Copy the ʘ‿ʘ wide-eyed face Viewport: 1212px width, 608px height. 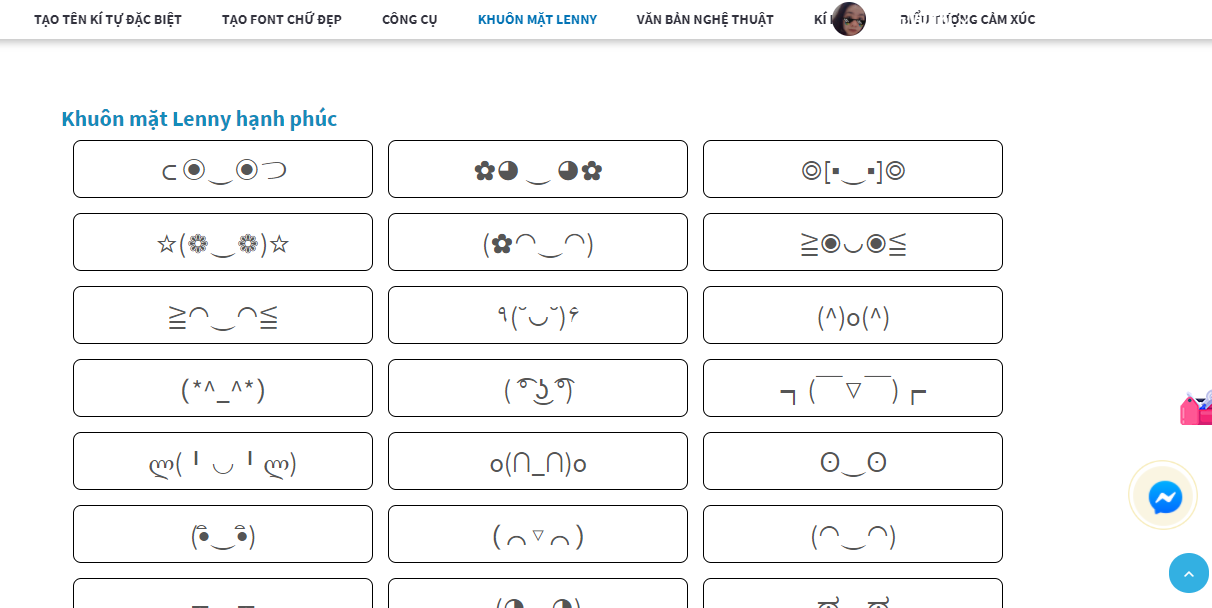pyautogui.click(x=853, y=462)
